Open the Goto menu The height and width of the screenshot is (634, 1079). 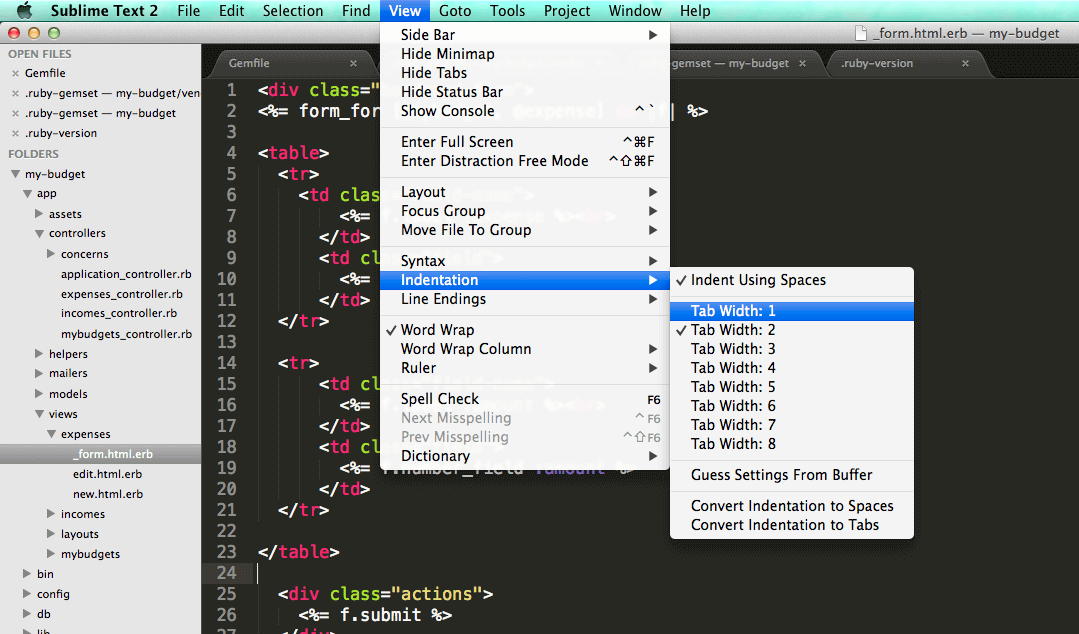(x=455, y=11)
